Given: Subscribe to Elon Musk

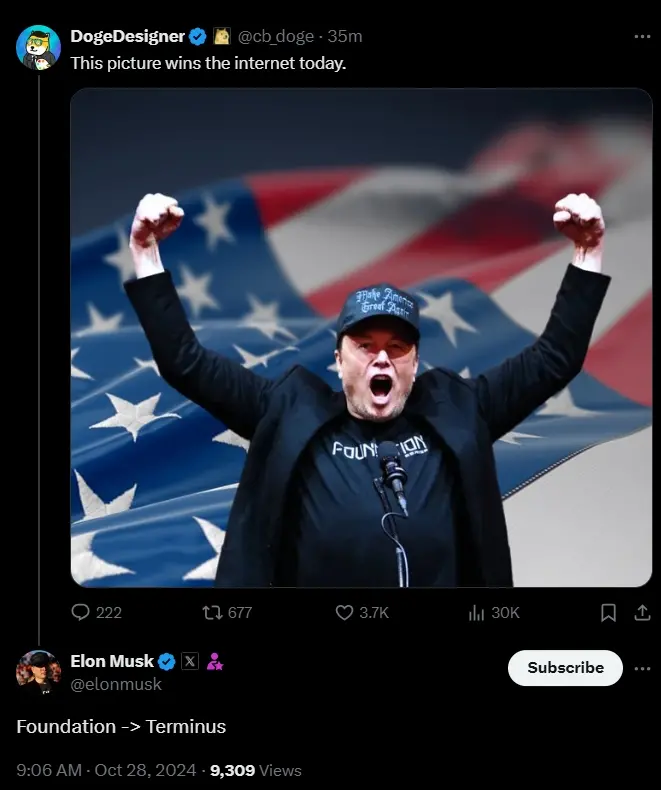Looking at the screenshot, I should tap(565, 667).
